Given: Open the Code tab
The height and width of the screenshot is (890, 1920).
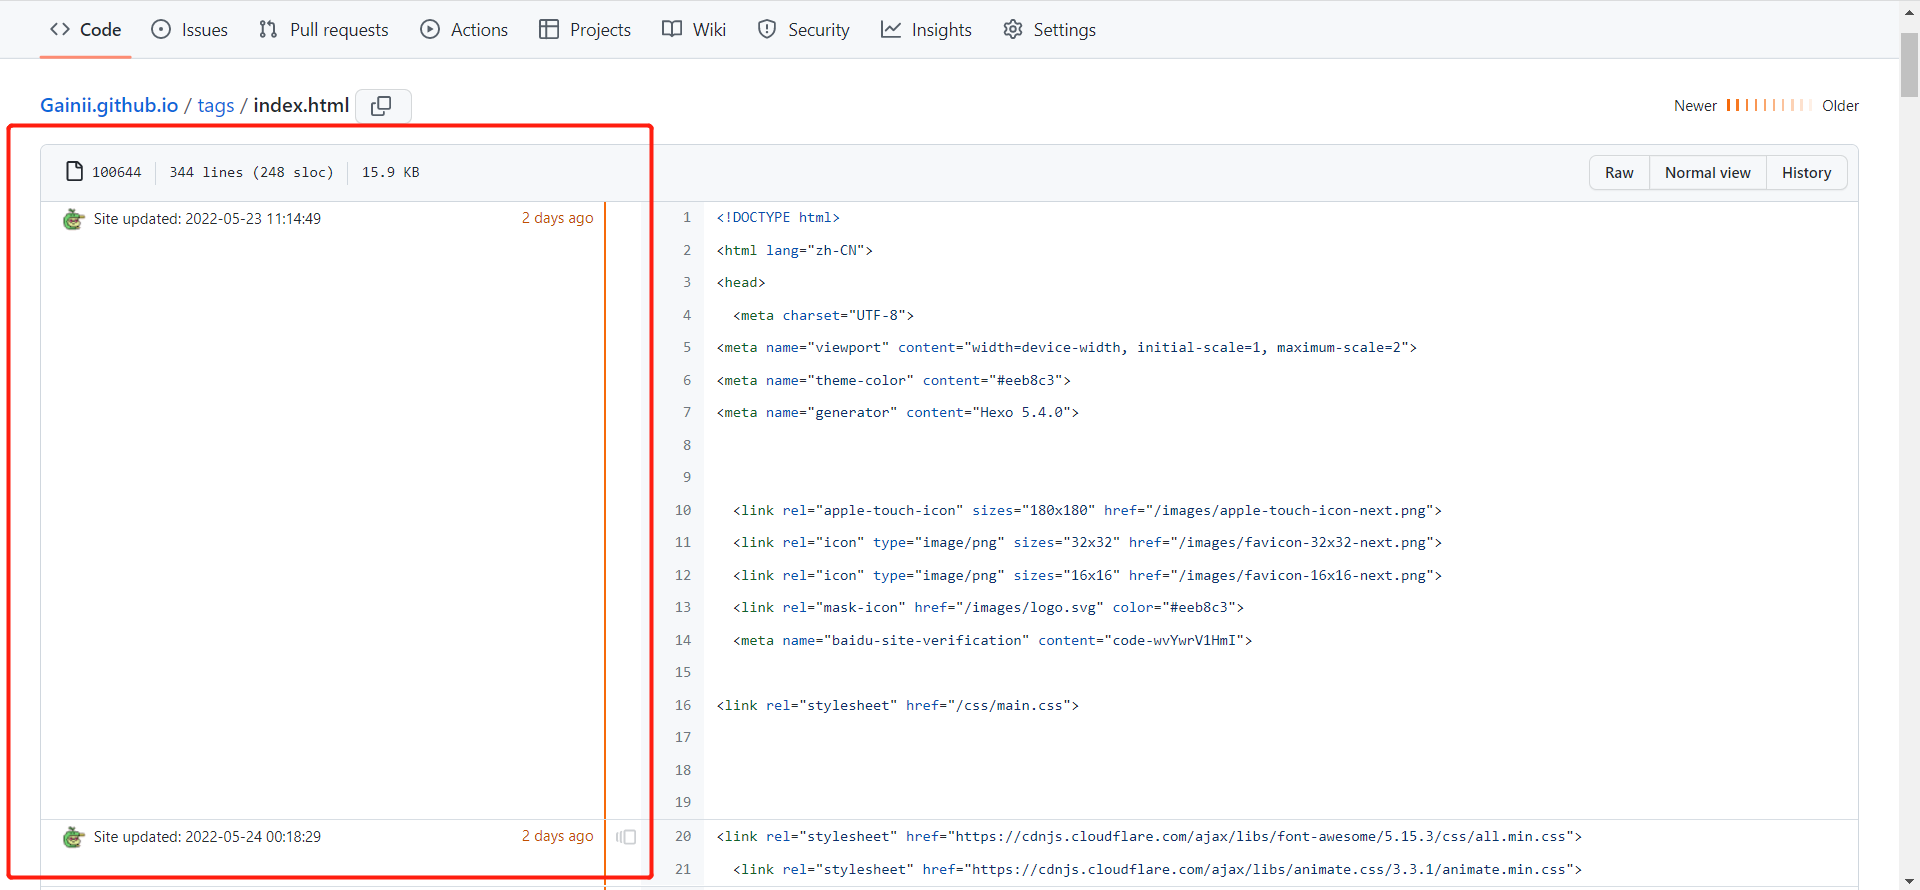Looking at the screenshot, I should click(85, 29).
